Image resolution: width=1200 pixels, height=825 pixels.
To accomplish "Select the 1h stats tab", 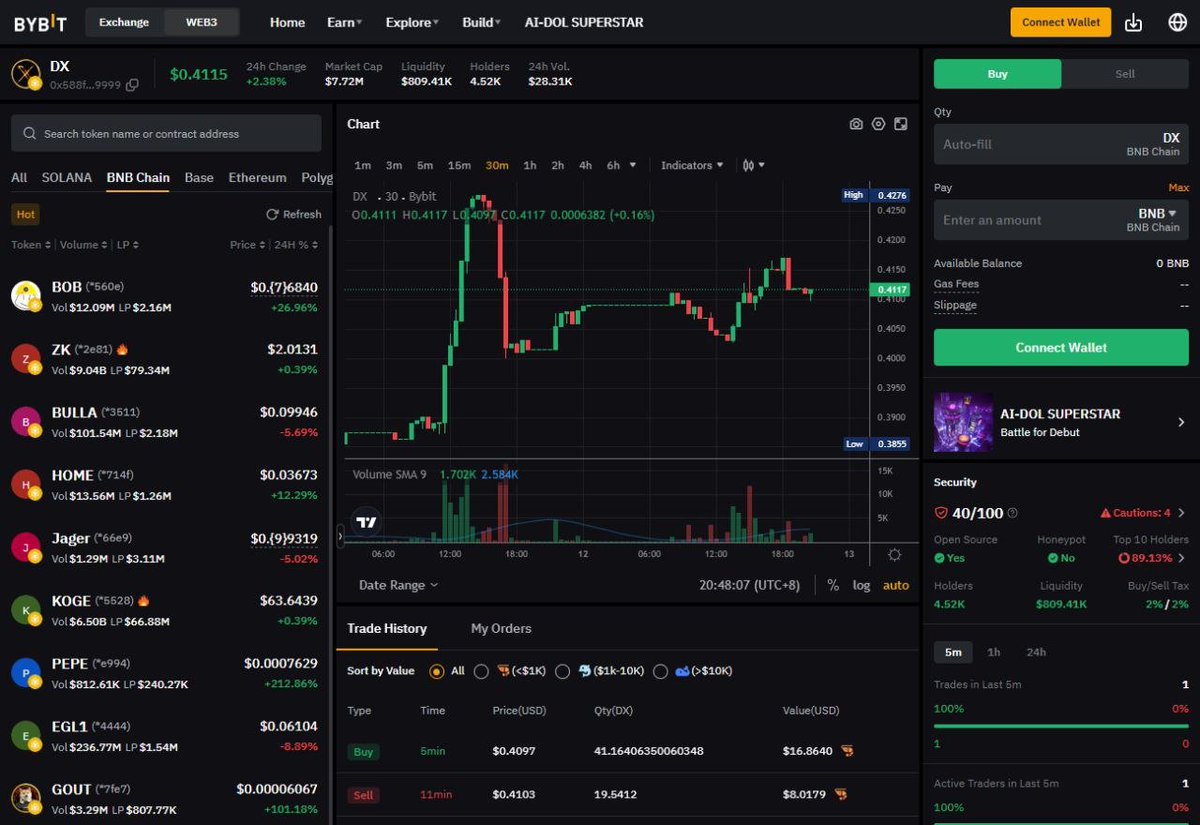I will click(993, 652).
